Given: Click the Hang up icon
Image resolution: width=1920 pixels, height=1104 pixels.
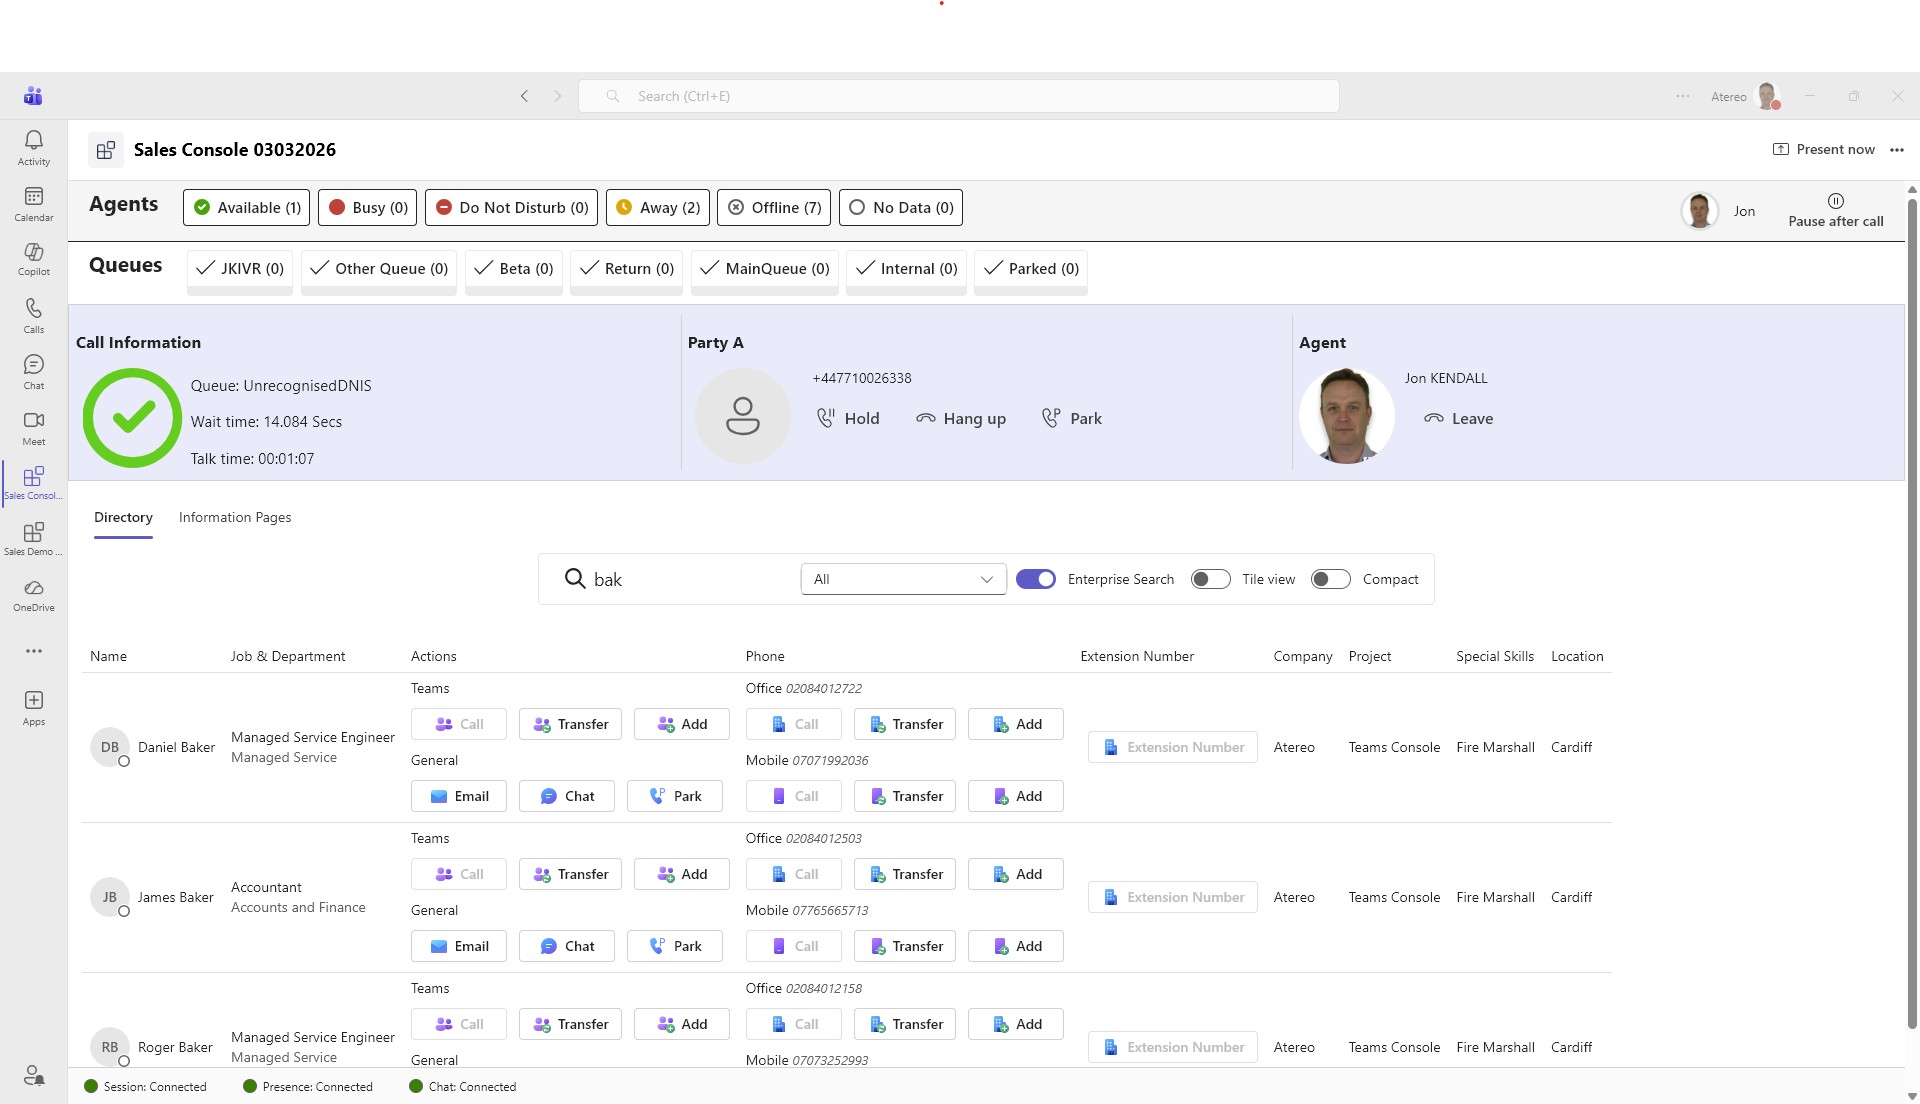Looking at the screenshot, I should click(926, 418).
